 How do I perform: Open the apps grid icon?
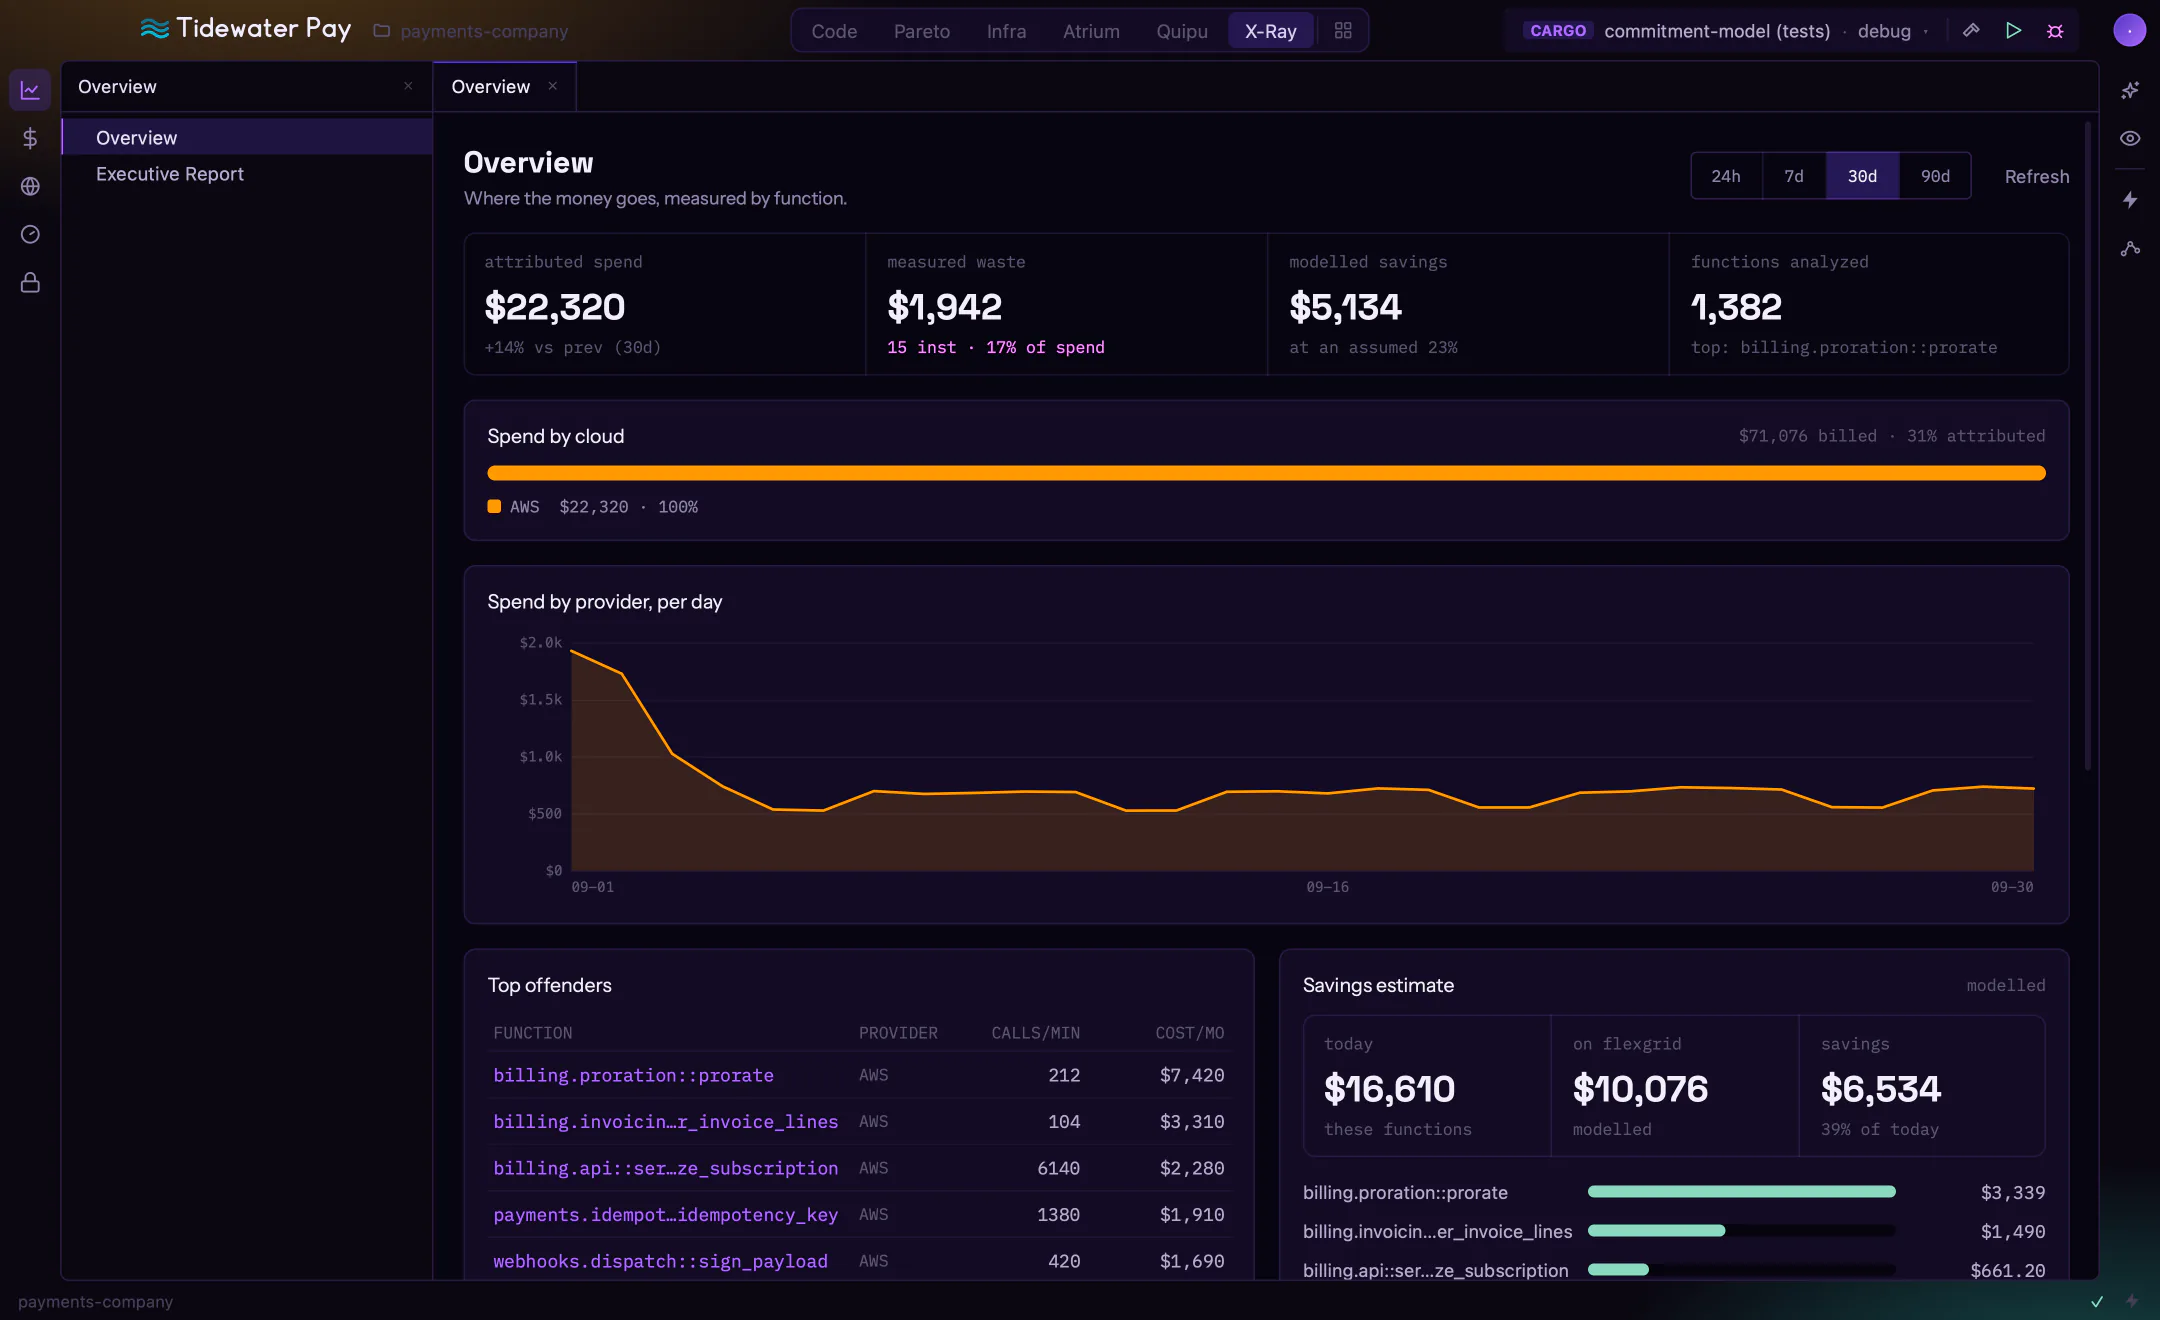coord(1343,31)
